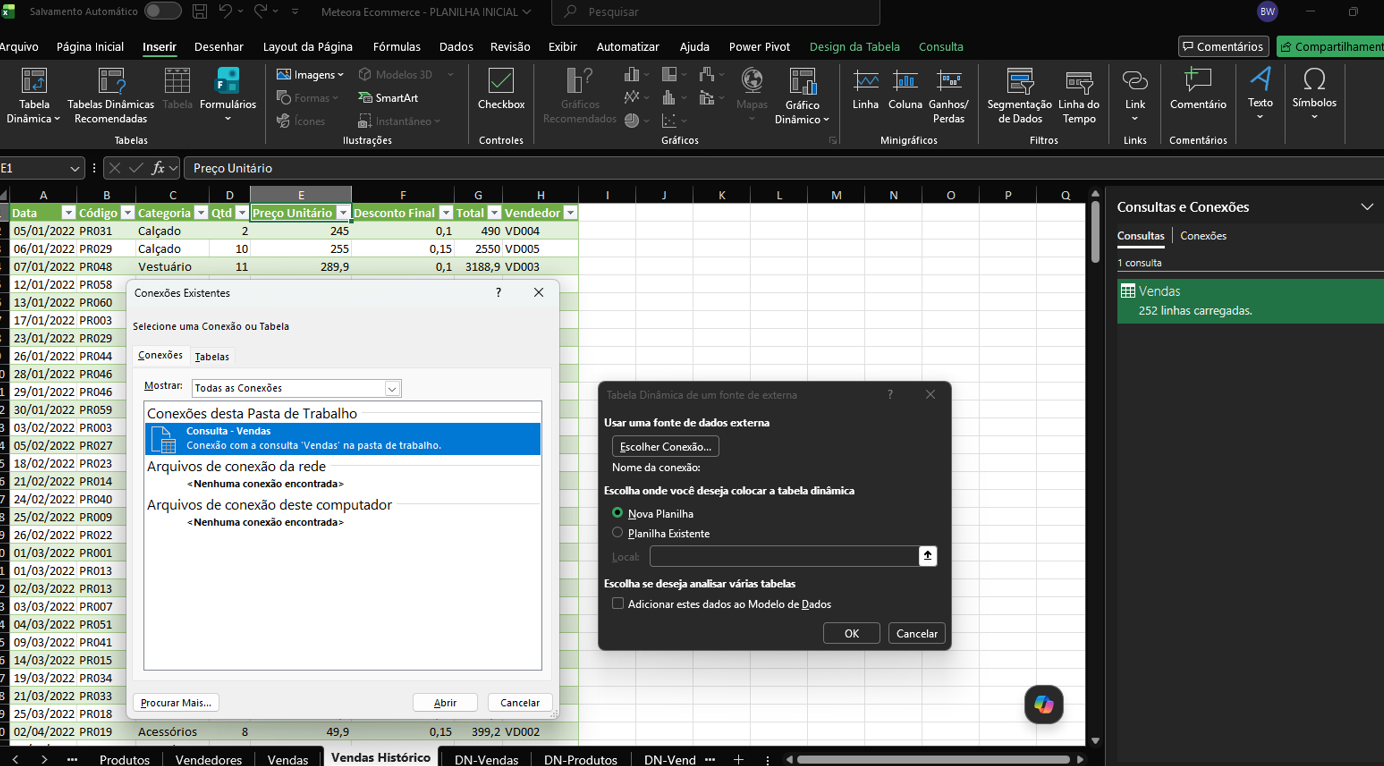Toggle Salvamento Automático switch

coord(162,12)
